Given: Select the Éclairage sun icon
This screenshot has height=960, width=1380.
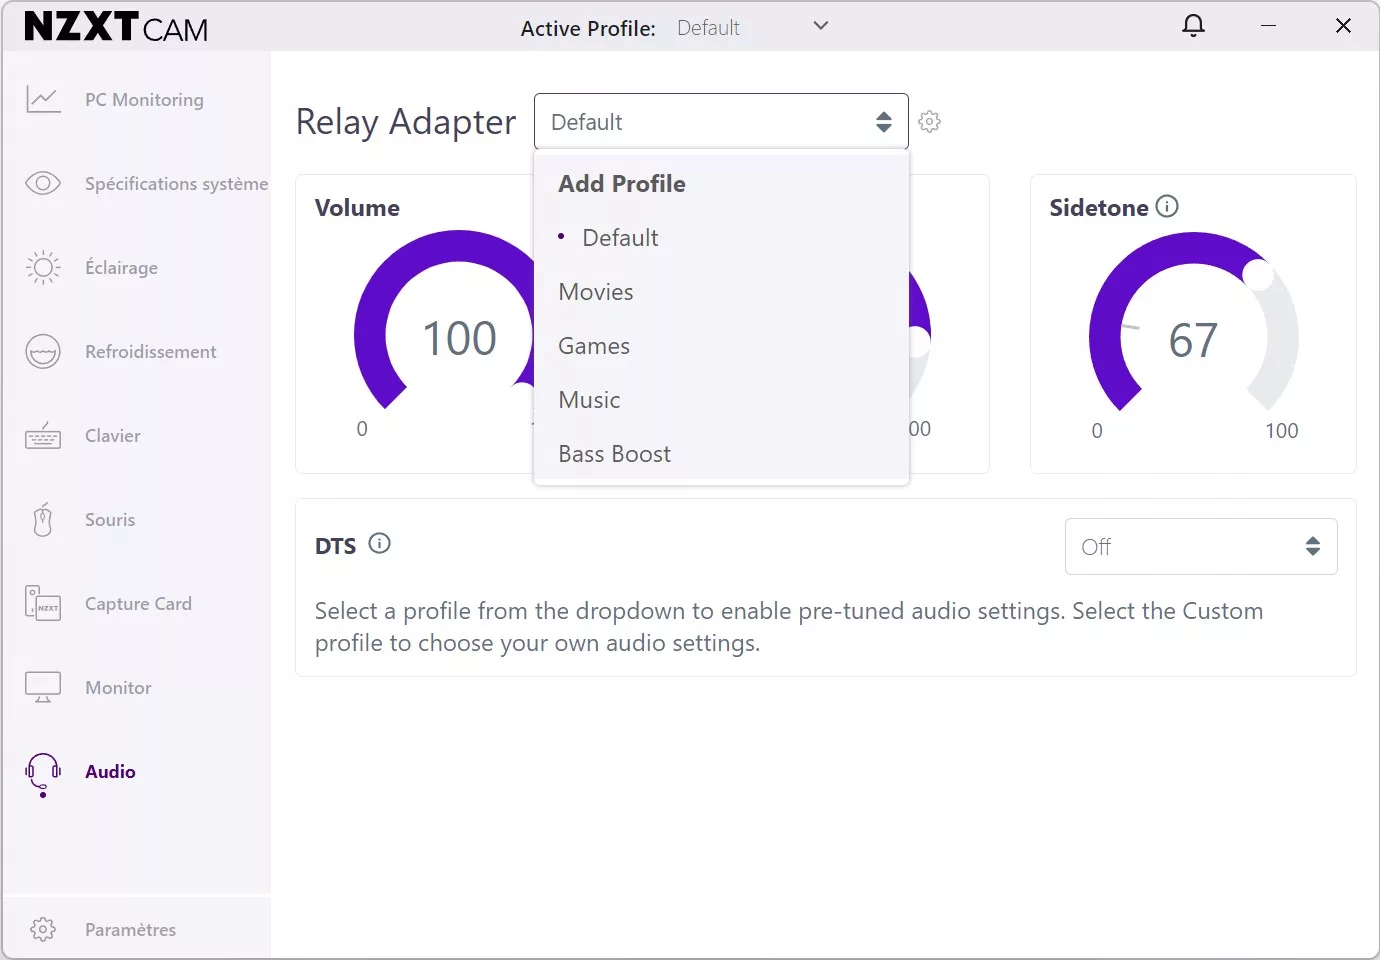Looking at the screenshot, I should (43, 268).
